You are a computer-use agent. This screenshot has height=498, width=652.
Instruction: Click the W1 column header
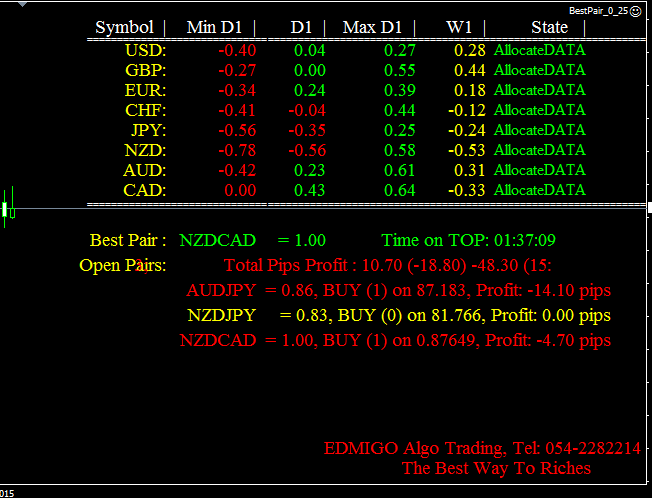459,27
